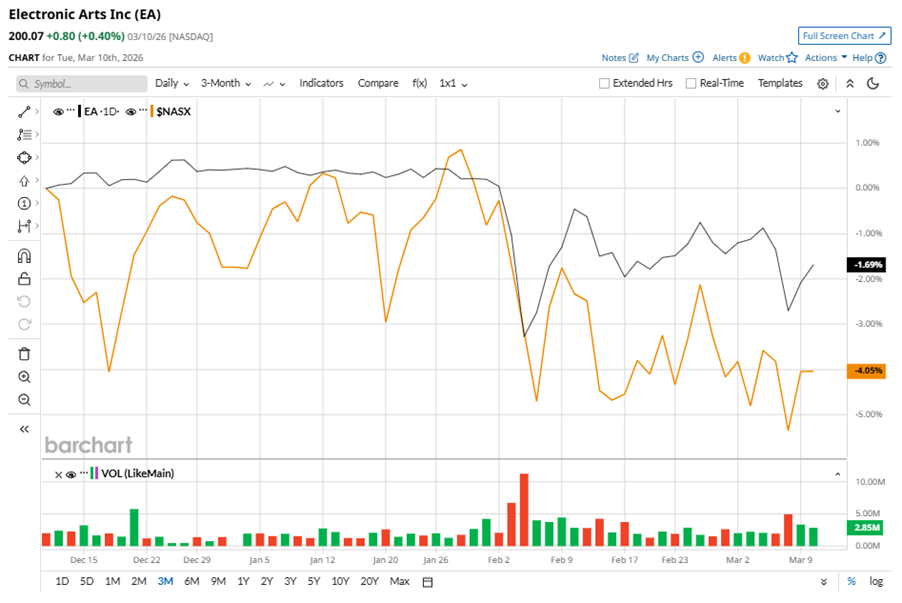902x603 pixels.
Task: Zoom in using the magnifier plus icon
Action: 24,377
